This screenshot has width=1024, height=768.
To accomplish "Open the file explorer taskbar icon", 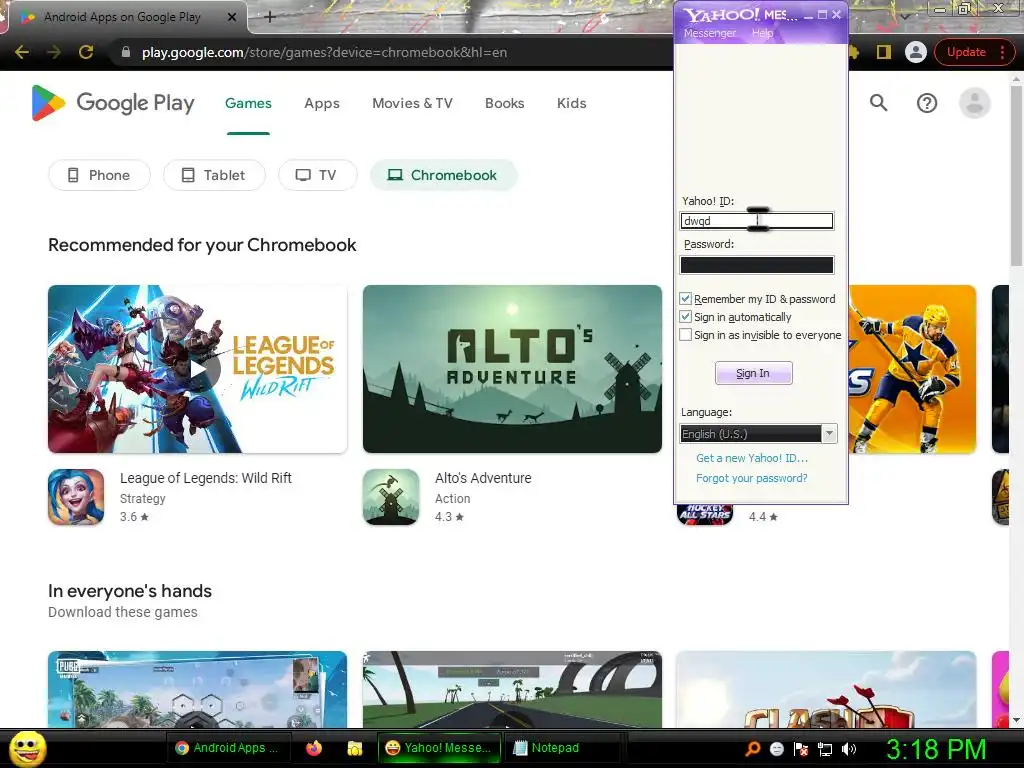I will point(355,748).
